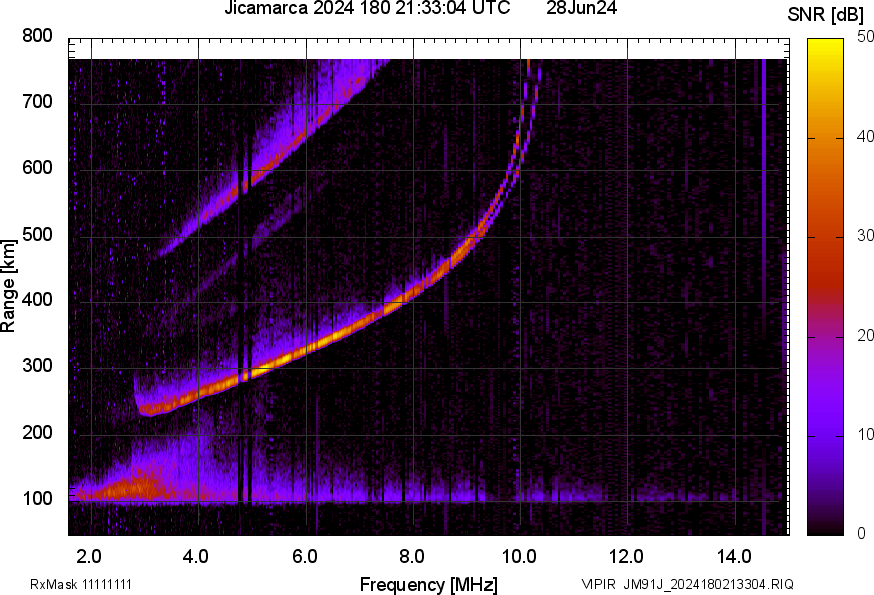Click the colorbar tick label '0'
This screenshot has width=874, height=595.
pos(861,534)
